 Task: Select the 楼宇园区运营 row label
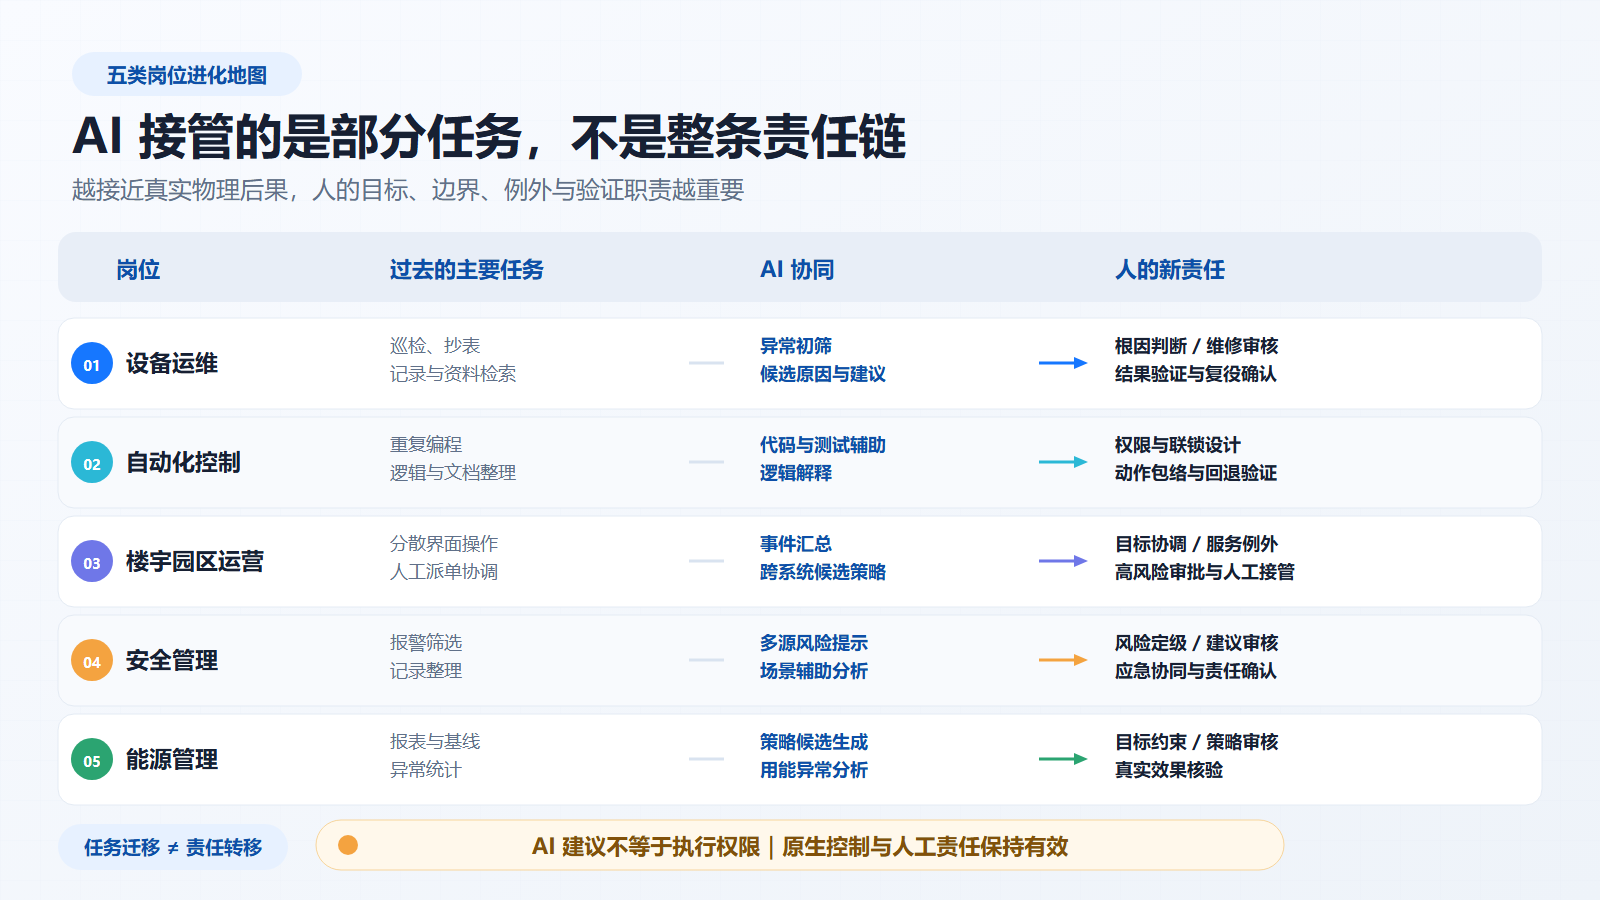click(195, 561)
